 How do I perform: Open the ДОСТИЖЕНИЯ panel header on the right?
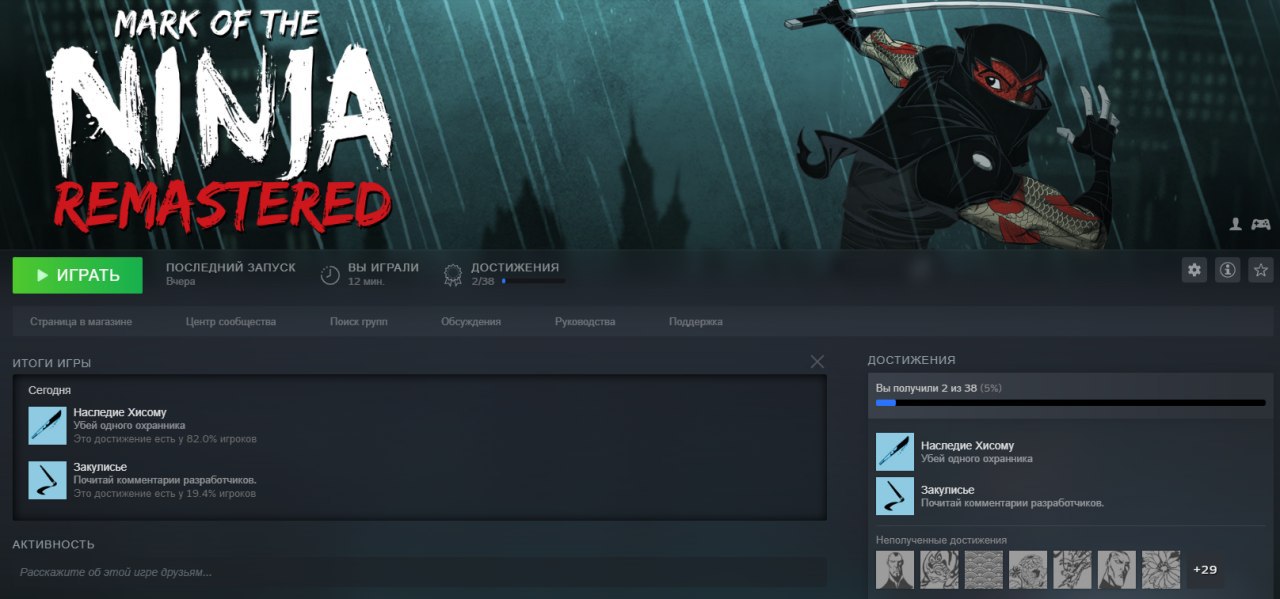click(x=911, y=360)
